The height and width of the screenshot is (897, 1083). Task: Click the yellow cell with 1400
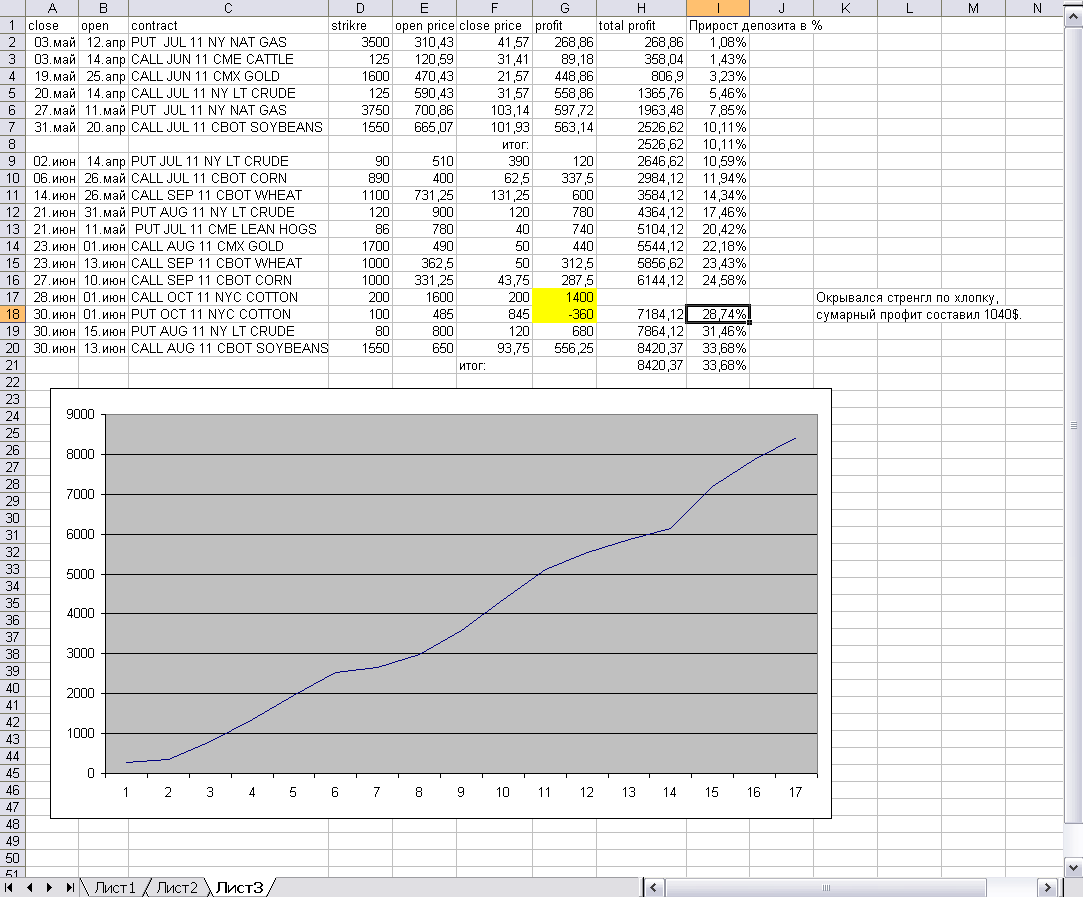coord(564,298)
